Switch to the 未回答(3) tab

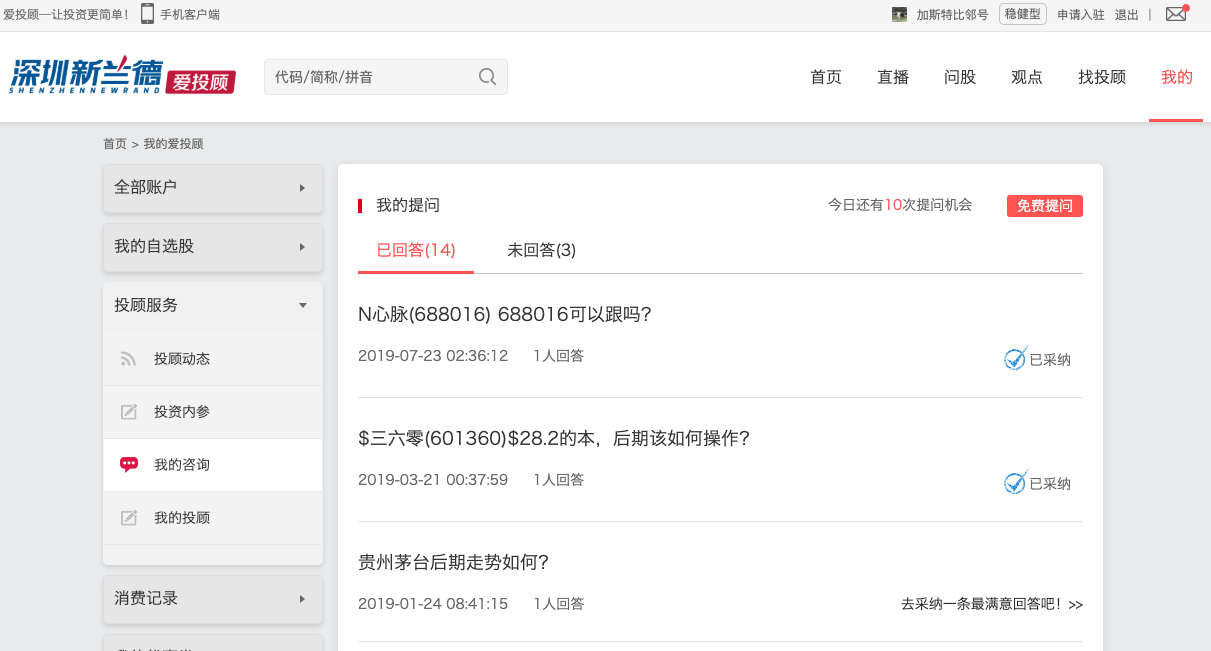pos(541,250)
